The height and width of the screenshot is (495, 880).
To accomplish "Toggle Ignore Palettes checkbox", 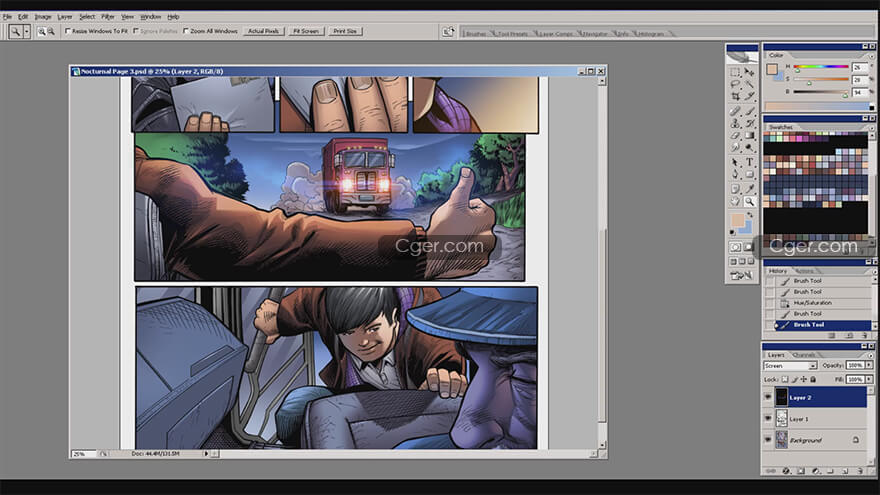I will tap(136, 31).
